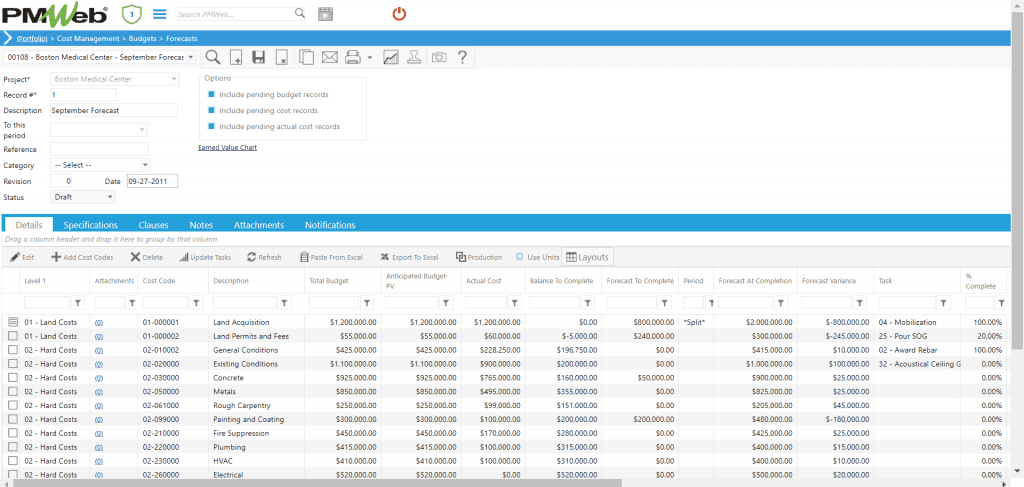Screen dimensions: 1024x487
Task: Click the delete record icon
Action: [281, 57]
